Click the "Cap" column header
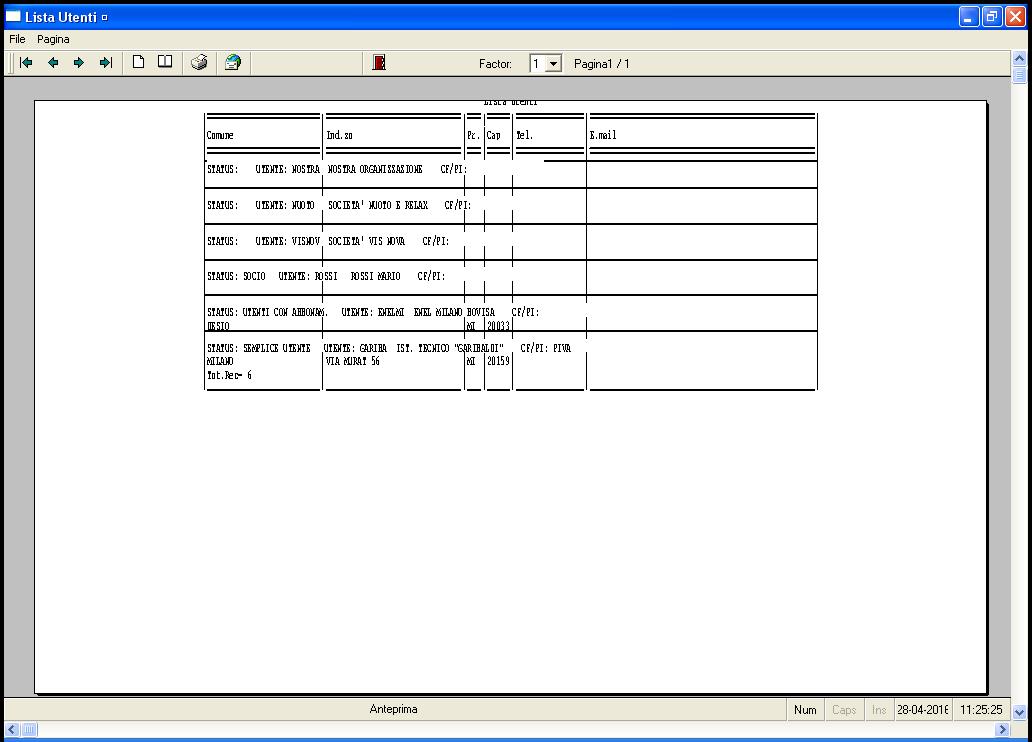 tap(494, 135)
